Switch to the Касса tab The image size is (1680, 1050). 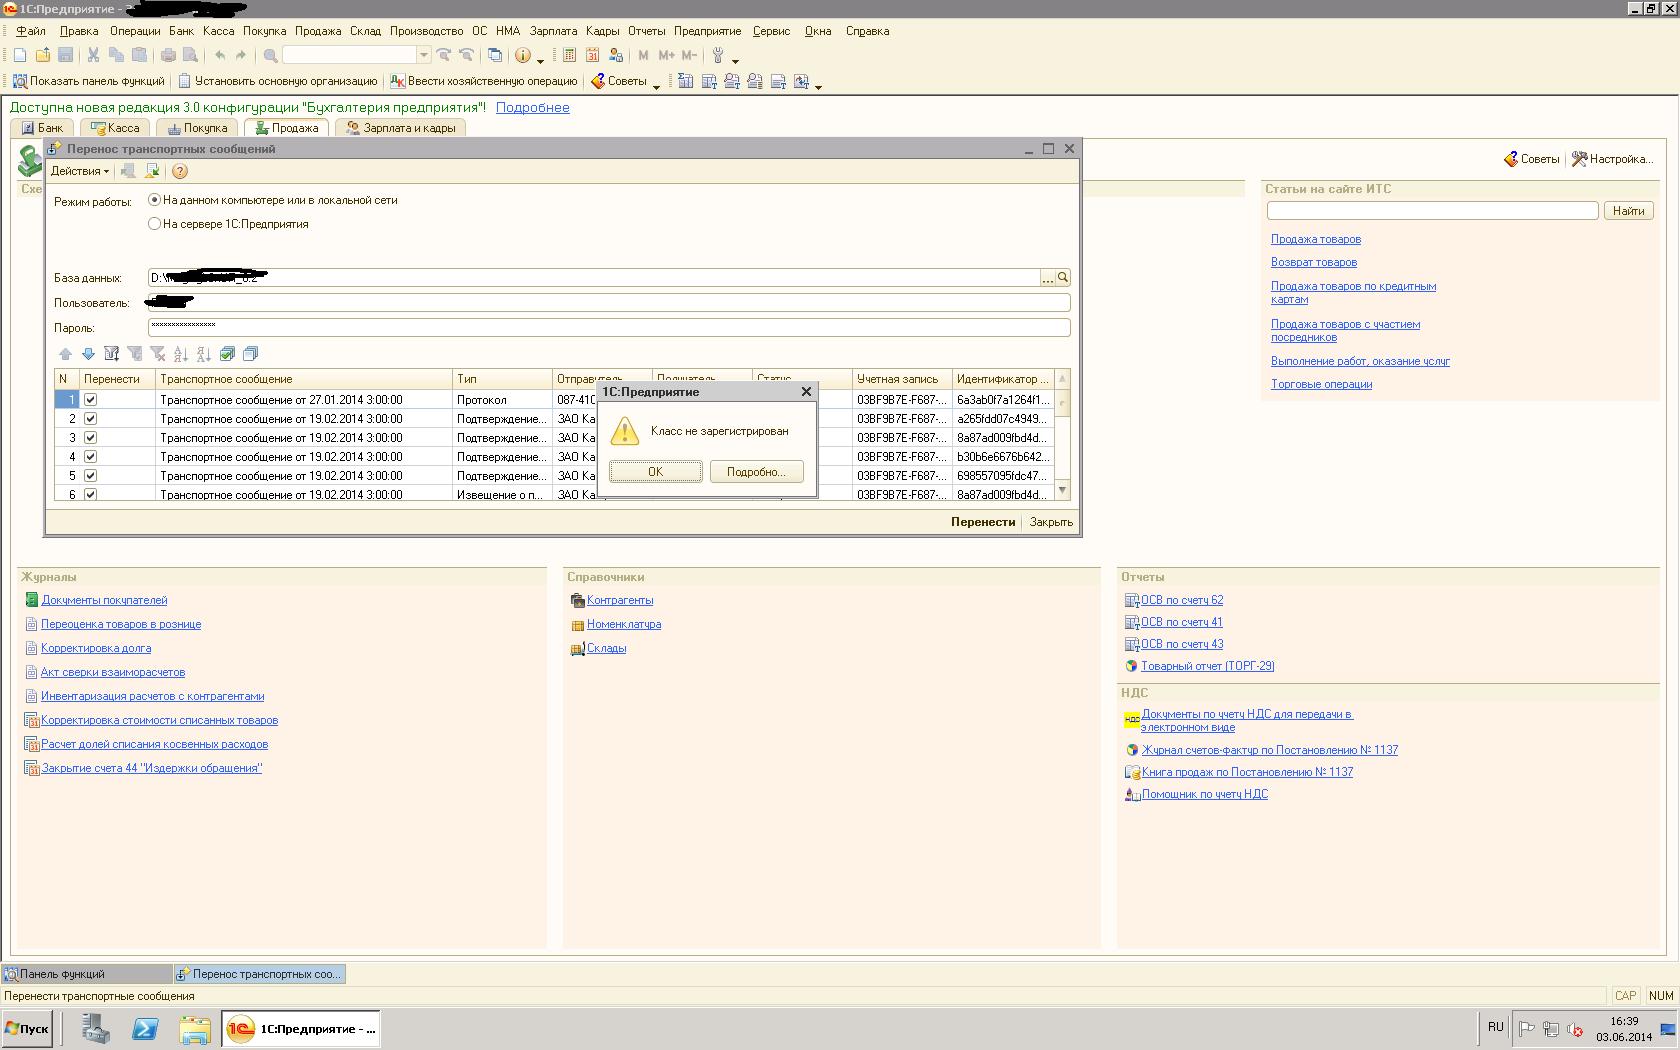tap(115, 128)
